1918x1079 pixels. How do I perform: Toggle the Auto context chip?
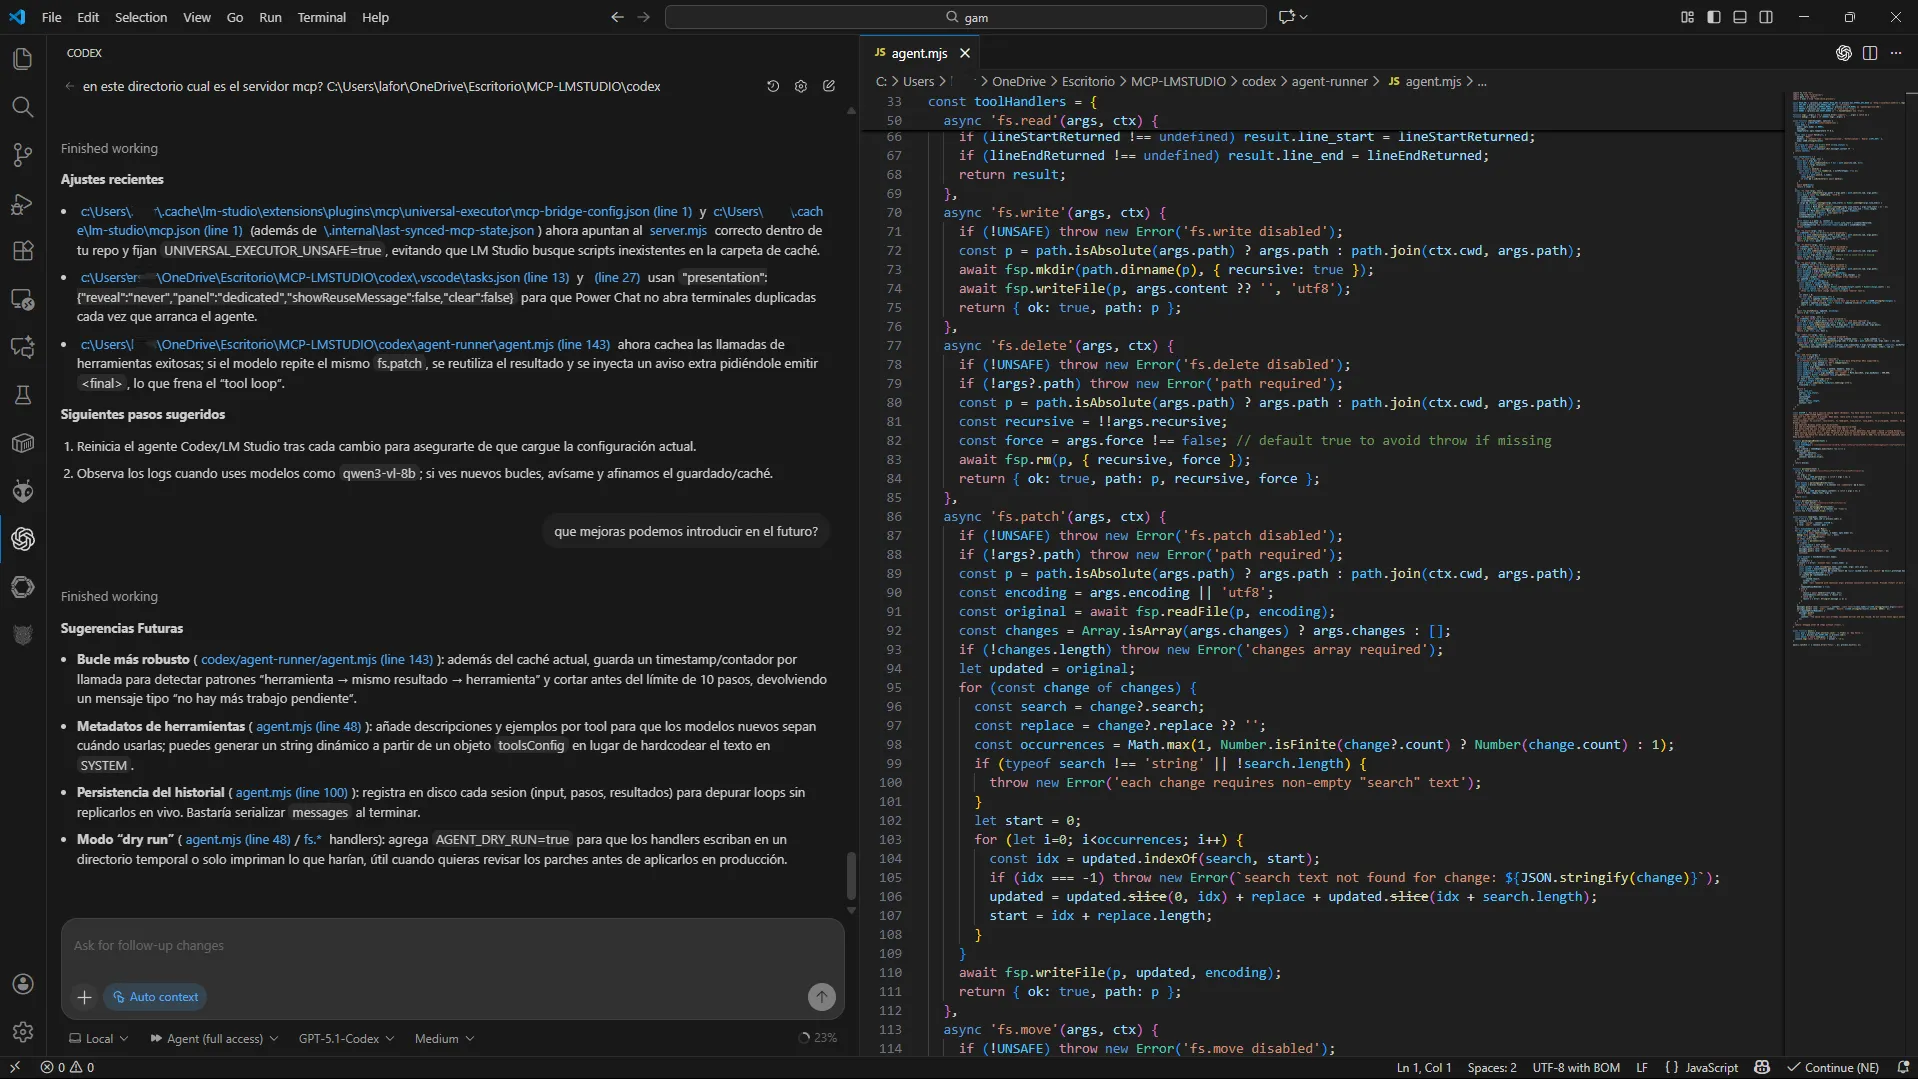(155, 997)
